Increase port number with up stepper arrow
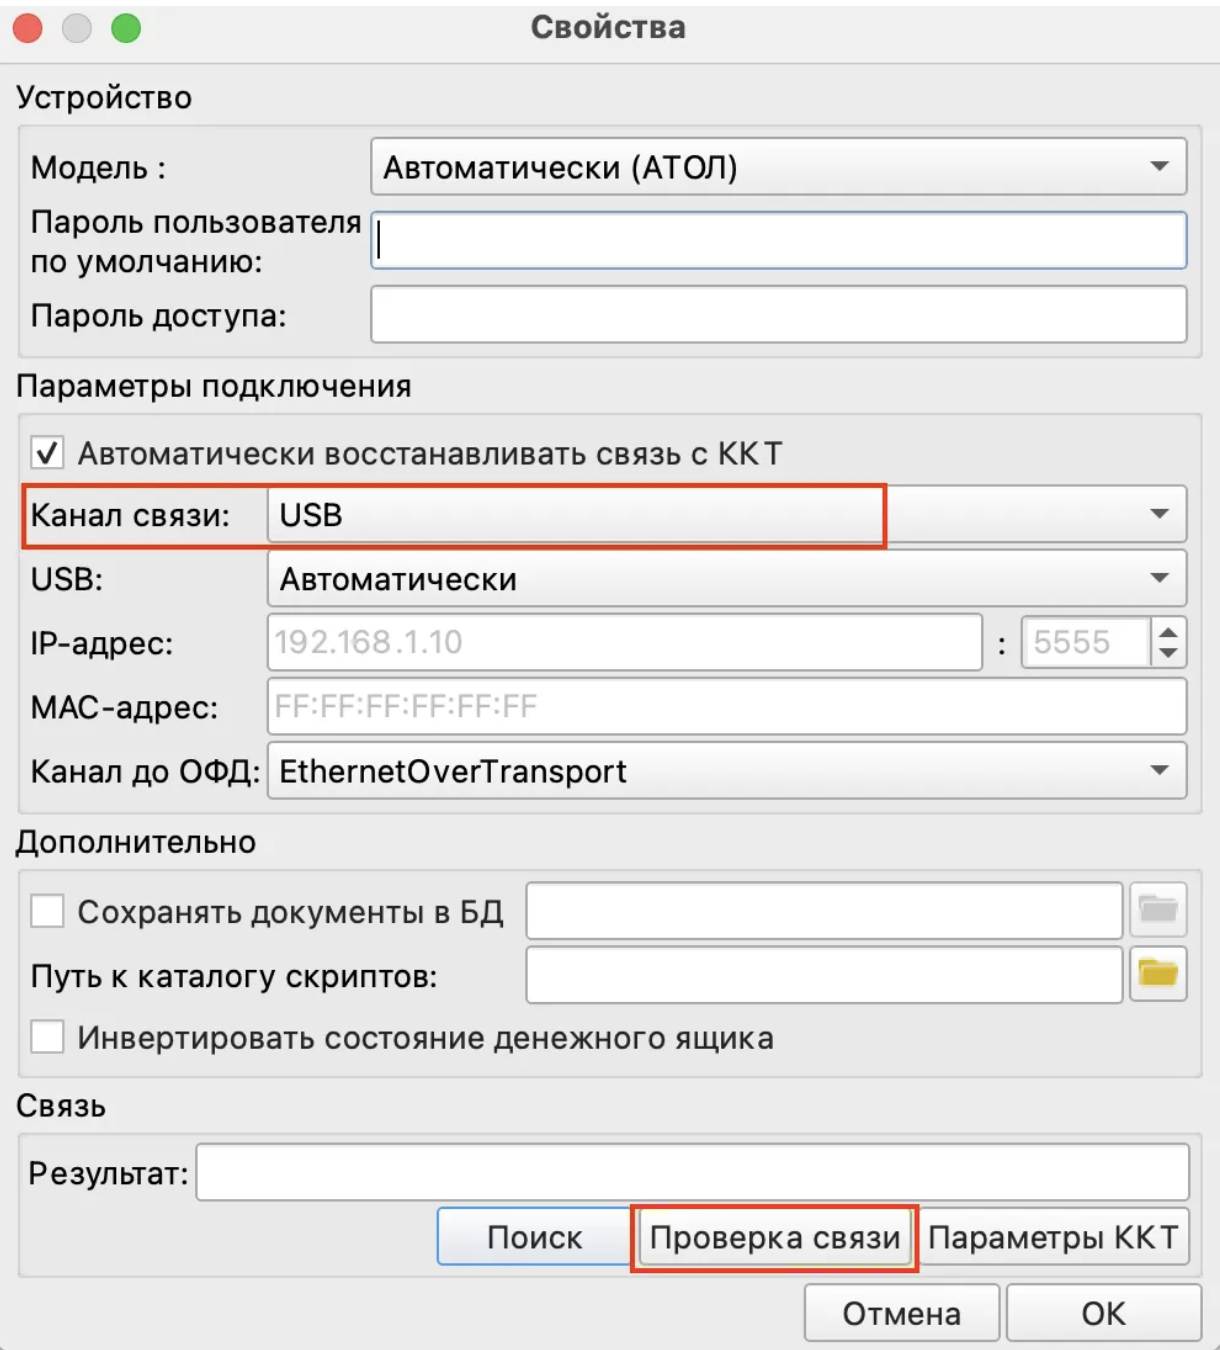This screenshot has width=1220, height=1350. click(1168, 631)
